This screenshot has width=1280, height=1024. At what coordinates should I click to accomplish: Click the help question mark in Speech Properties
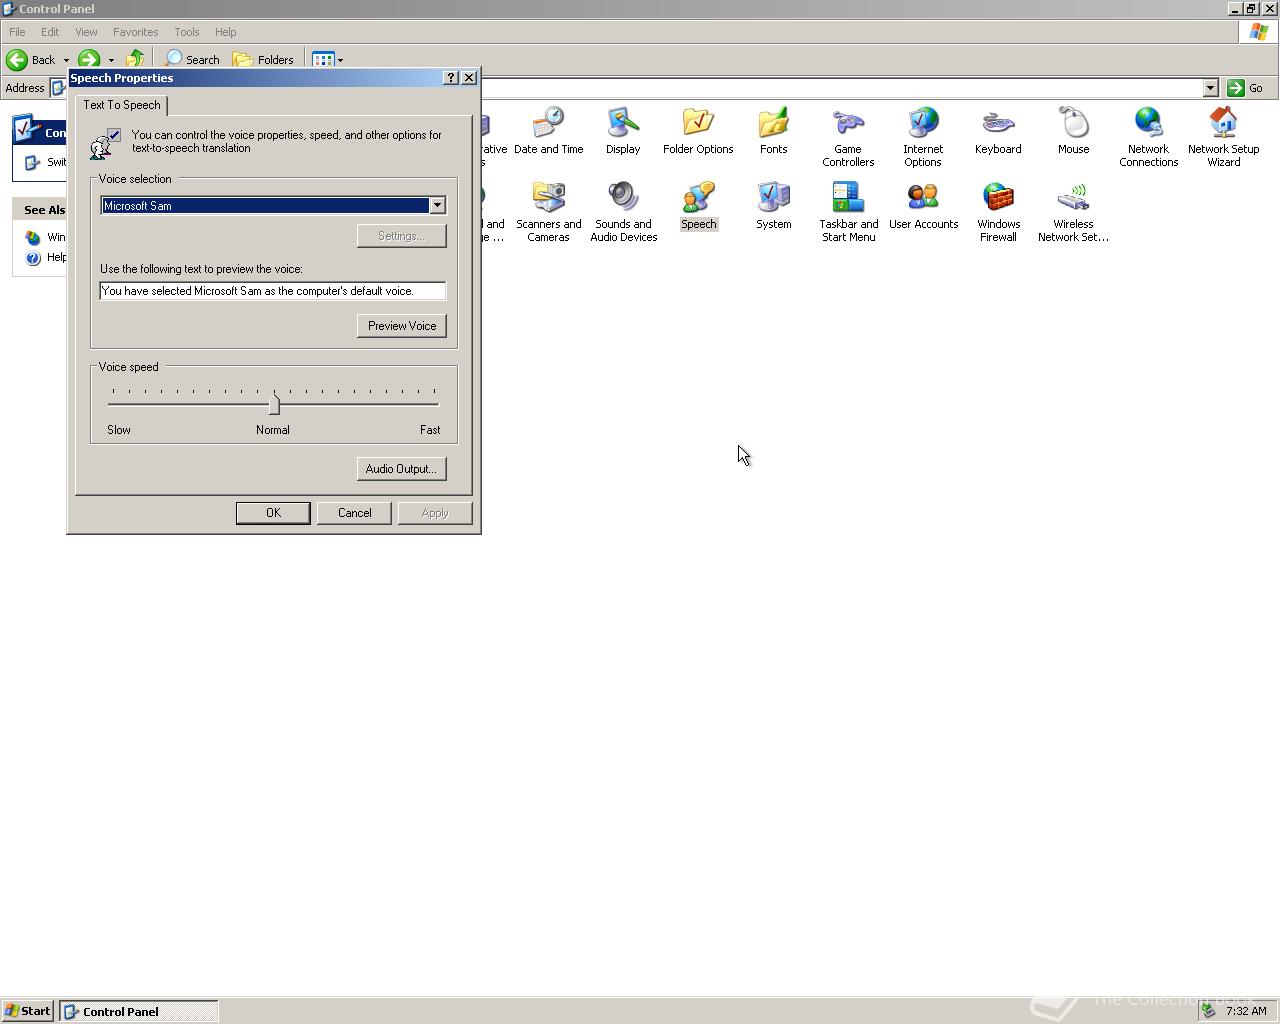(450, 78)
